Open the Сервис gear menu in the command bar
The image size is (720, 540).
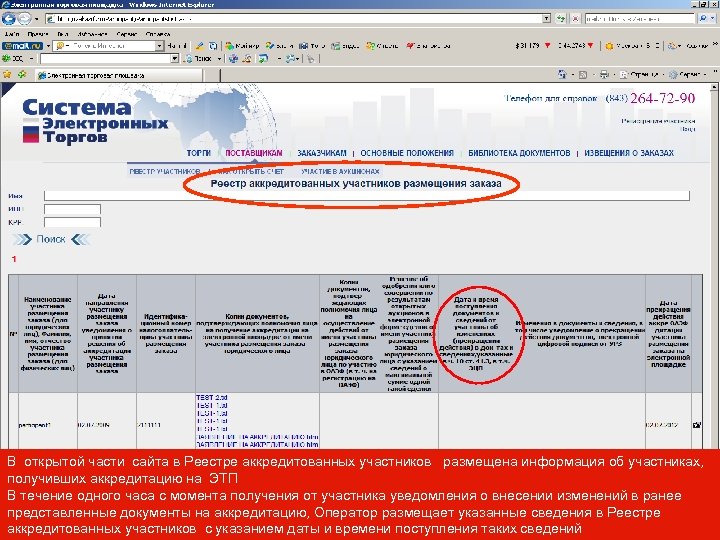point(687,74)
